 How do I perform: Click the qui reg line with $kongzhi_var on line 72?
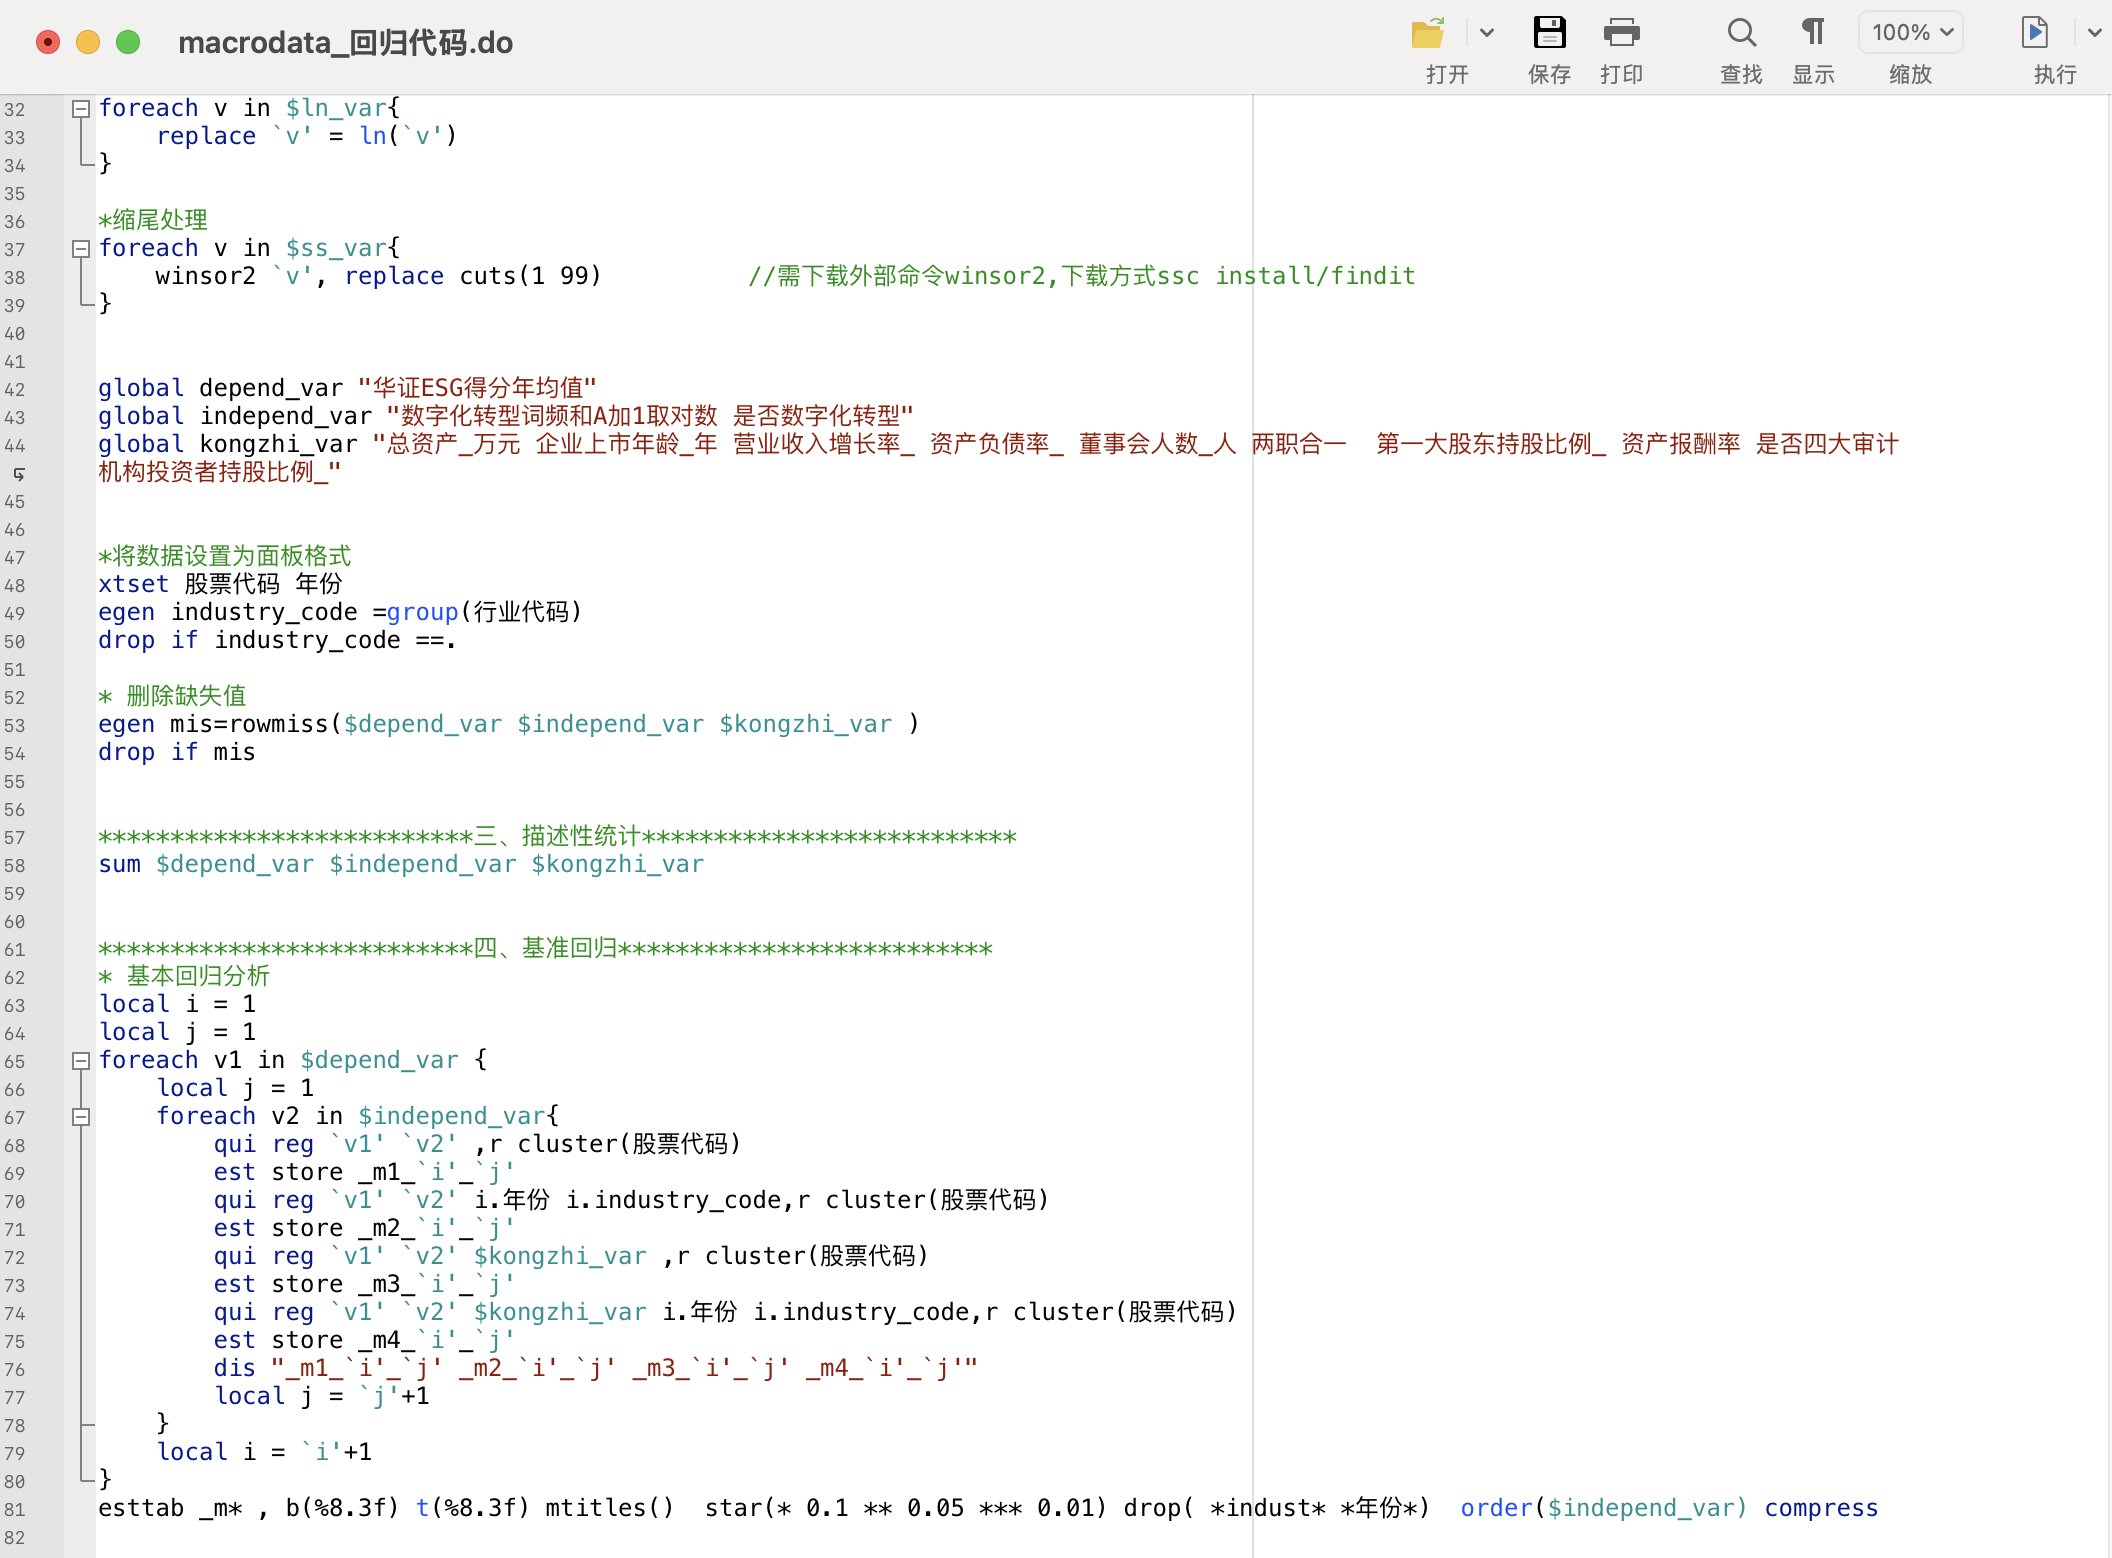571,1256
